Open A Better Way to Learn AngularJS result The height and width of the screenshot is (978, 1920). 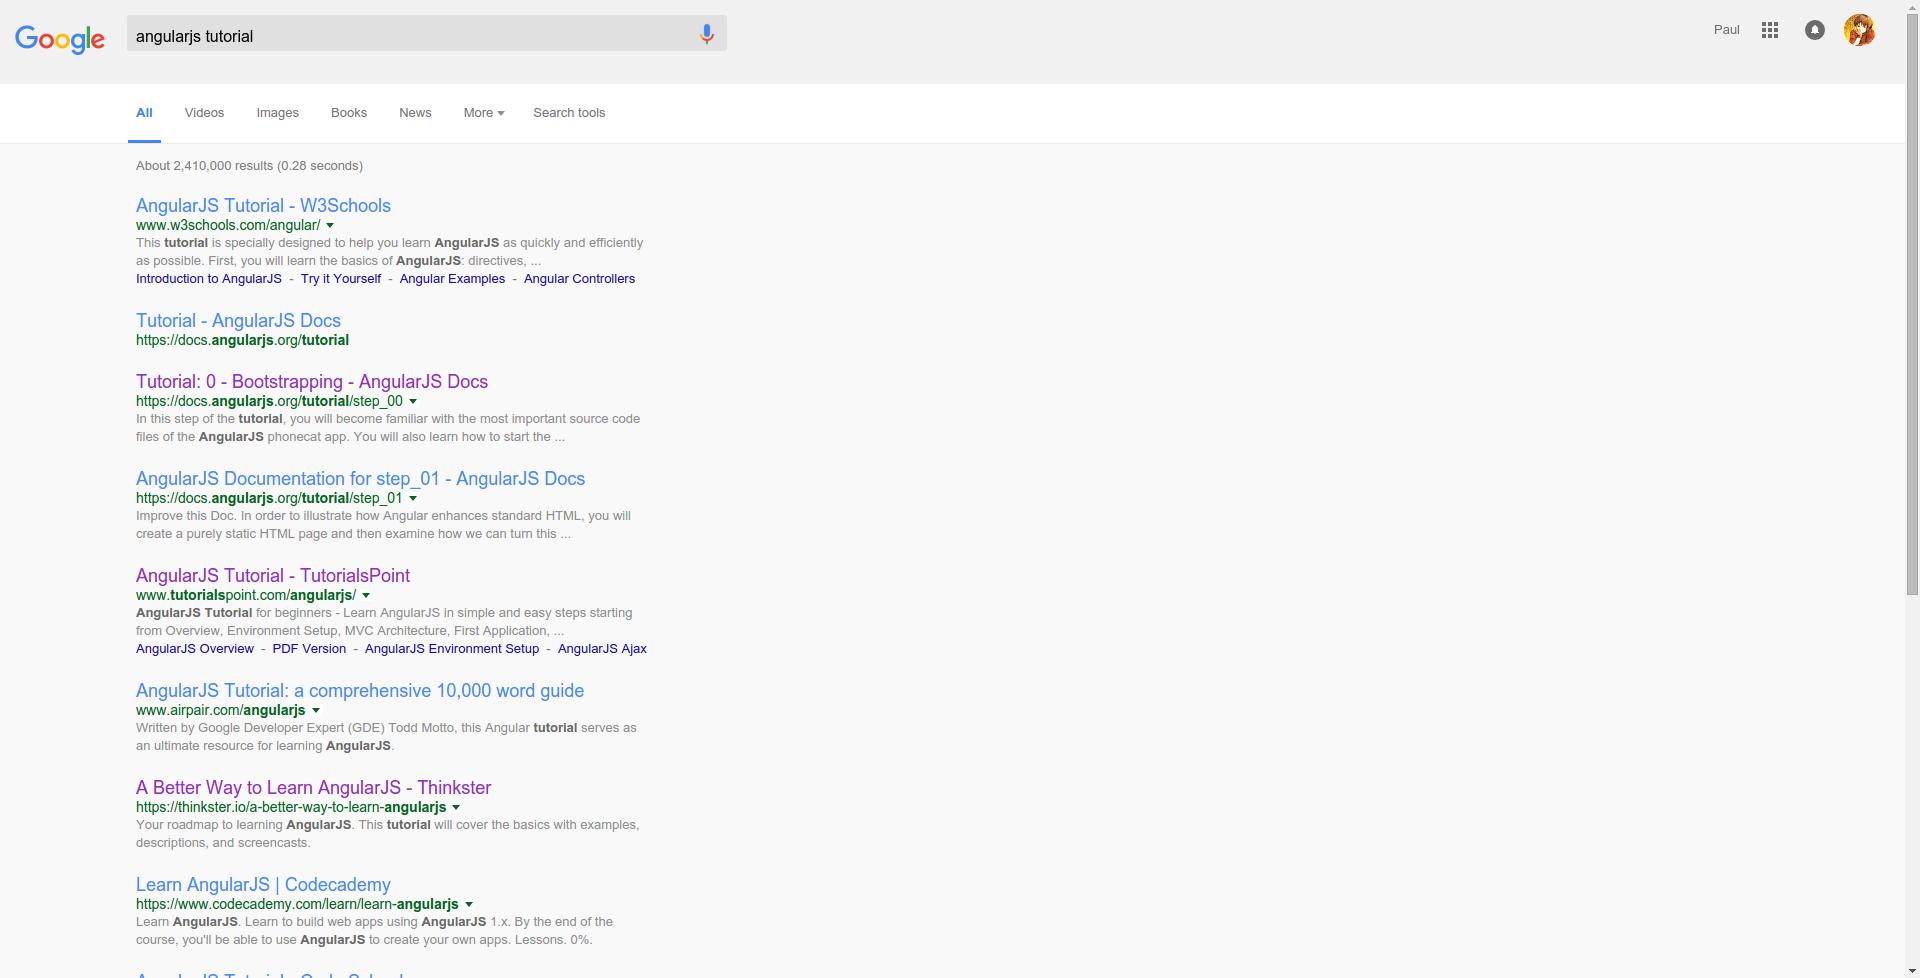pyautogui.click(x=313, y=788)
